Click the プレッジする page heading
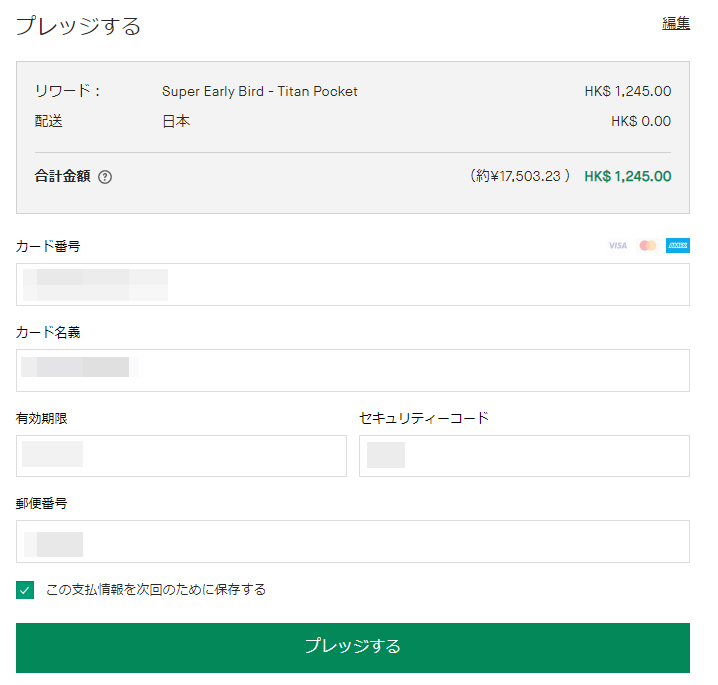Image resolution: width=718 pixels, height=685 pixels. (78, 26)
